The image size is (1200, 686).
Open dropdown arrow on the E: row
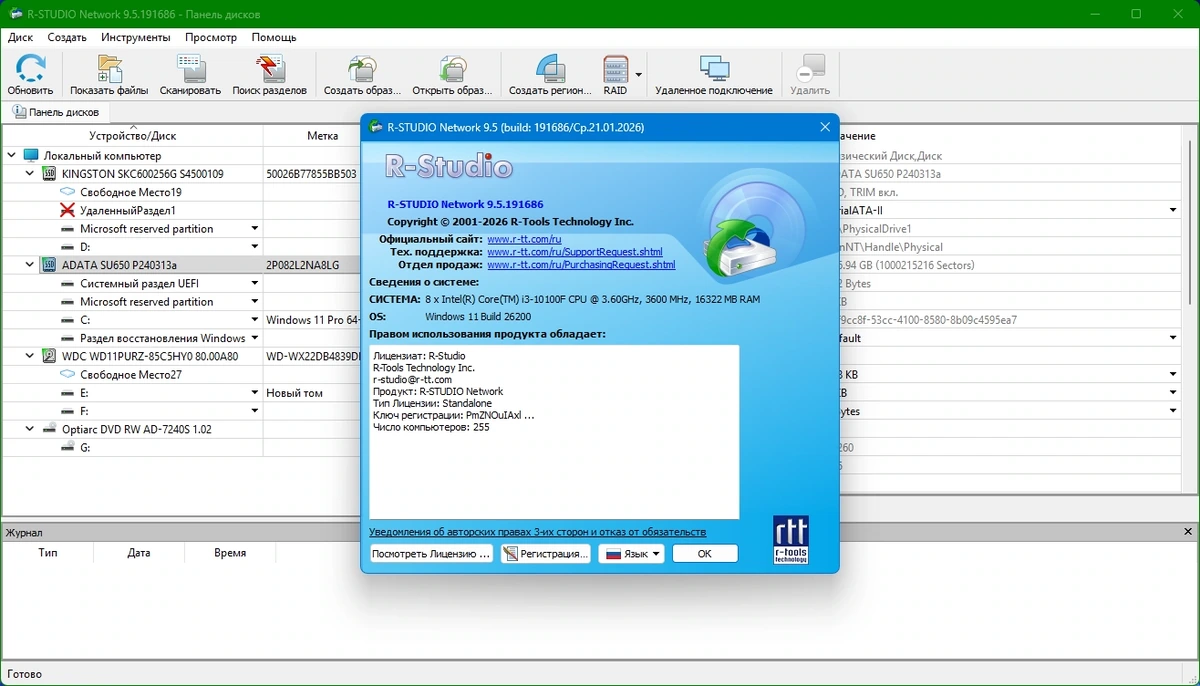coord(255,393)
